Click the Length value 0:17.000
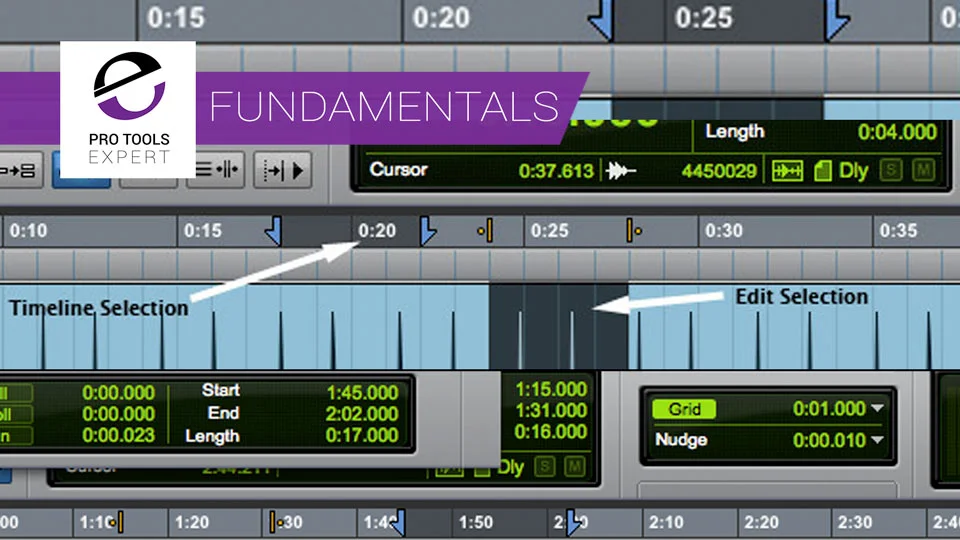 (x=362, y=435)
